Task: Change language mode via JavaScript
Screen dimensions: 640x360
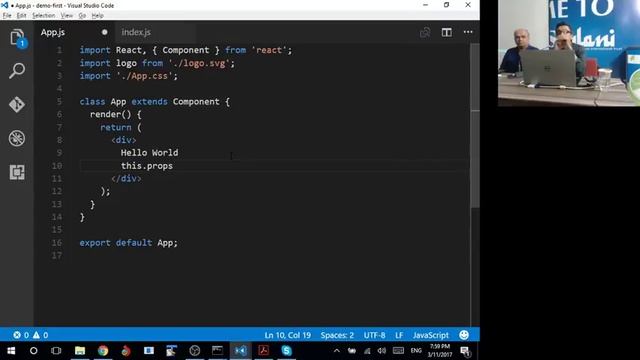Action: 431,335
